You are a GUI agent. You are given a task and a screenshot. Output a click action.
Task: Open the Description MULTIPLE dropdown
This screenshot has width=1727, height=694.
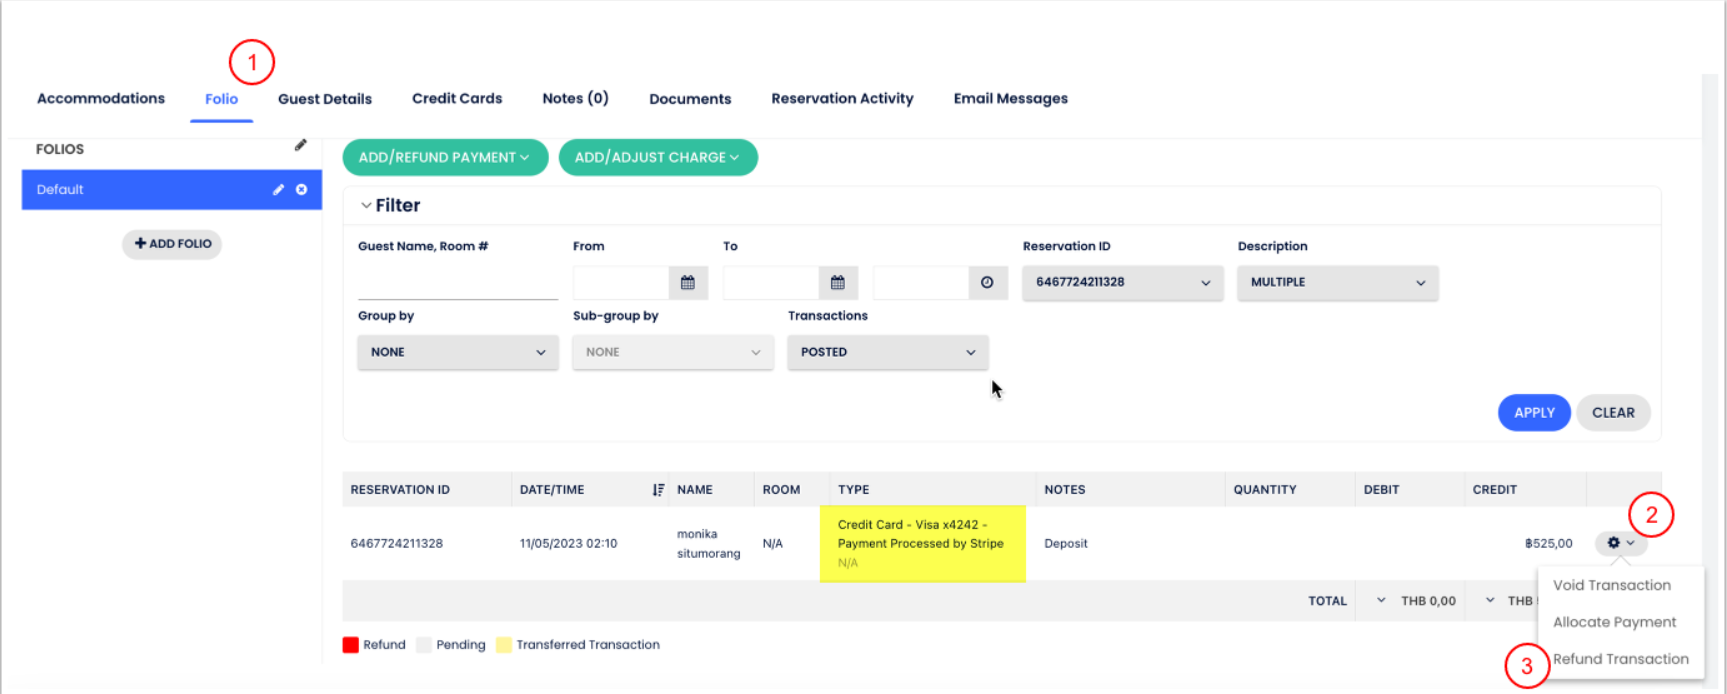(x=1337, y=283)
